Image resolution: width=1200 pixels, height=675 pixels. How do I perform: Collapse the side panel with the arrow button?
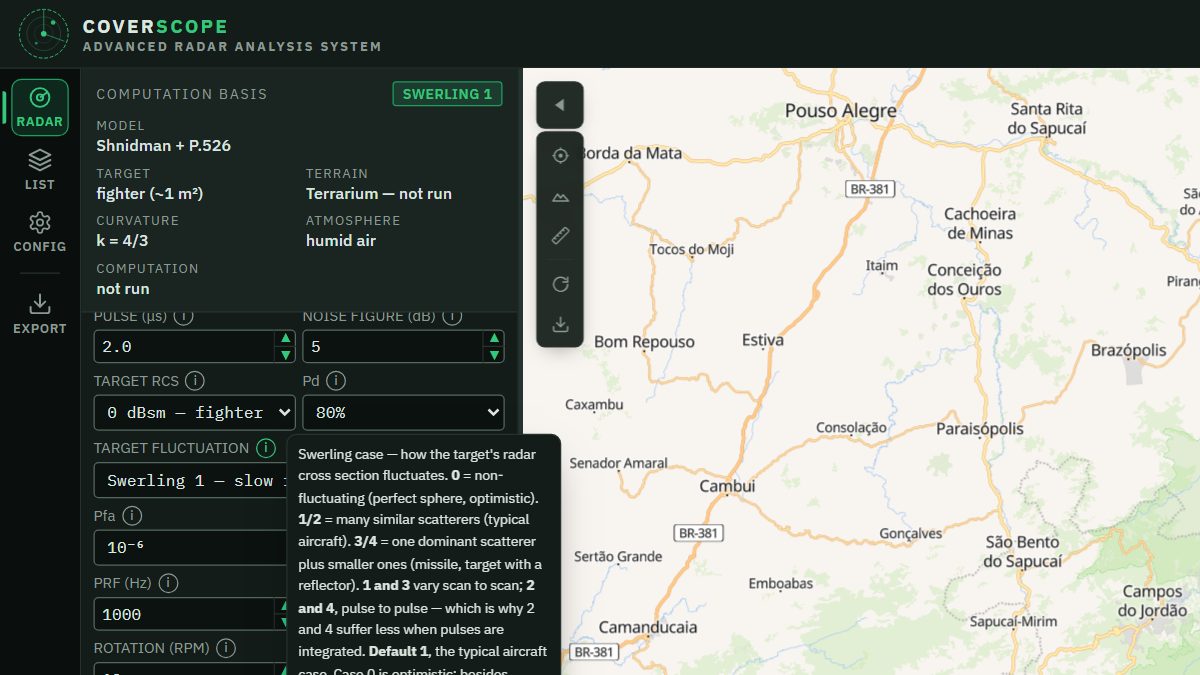[x=560, y=105]
